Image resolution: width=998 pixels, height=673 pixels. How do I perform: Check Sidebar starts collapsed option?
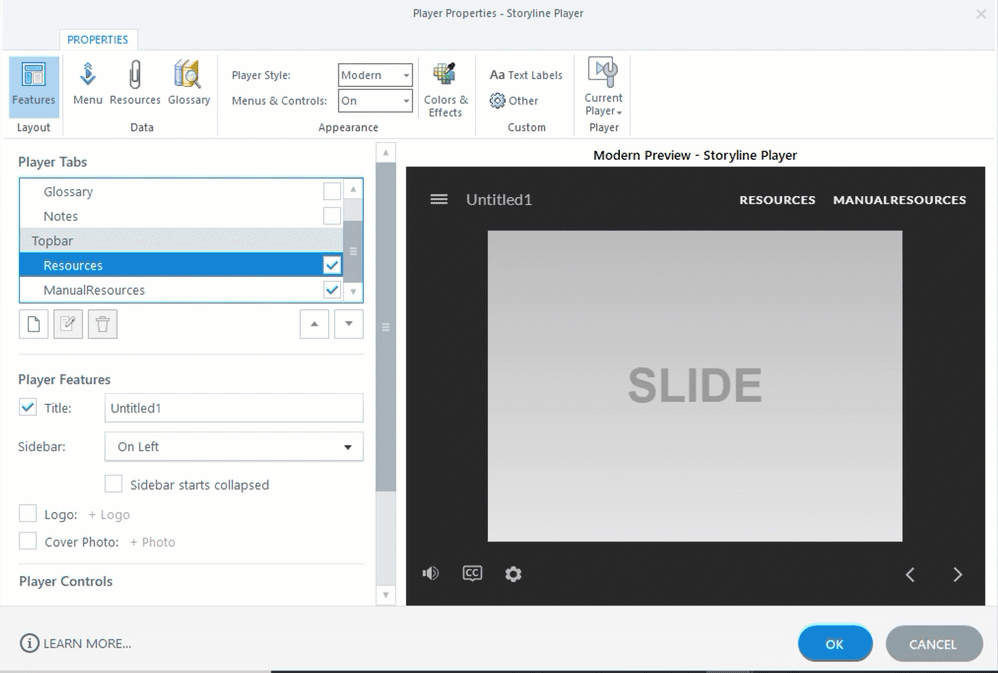coord(114,485)
